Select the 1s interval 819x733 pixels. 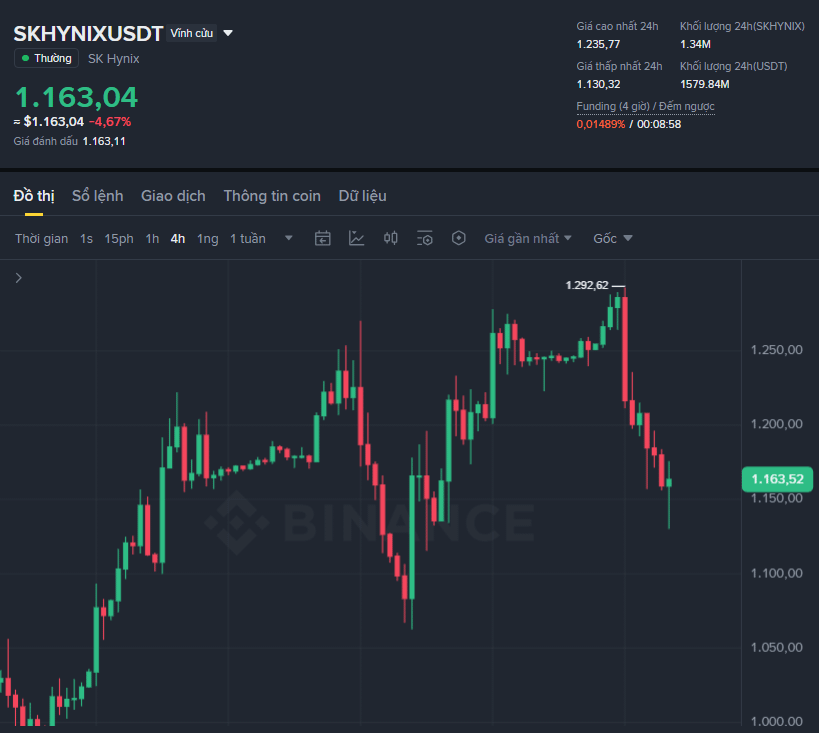coord(86,239)
